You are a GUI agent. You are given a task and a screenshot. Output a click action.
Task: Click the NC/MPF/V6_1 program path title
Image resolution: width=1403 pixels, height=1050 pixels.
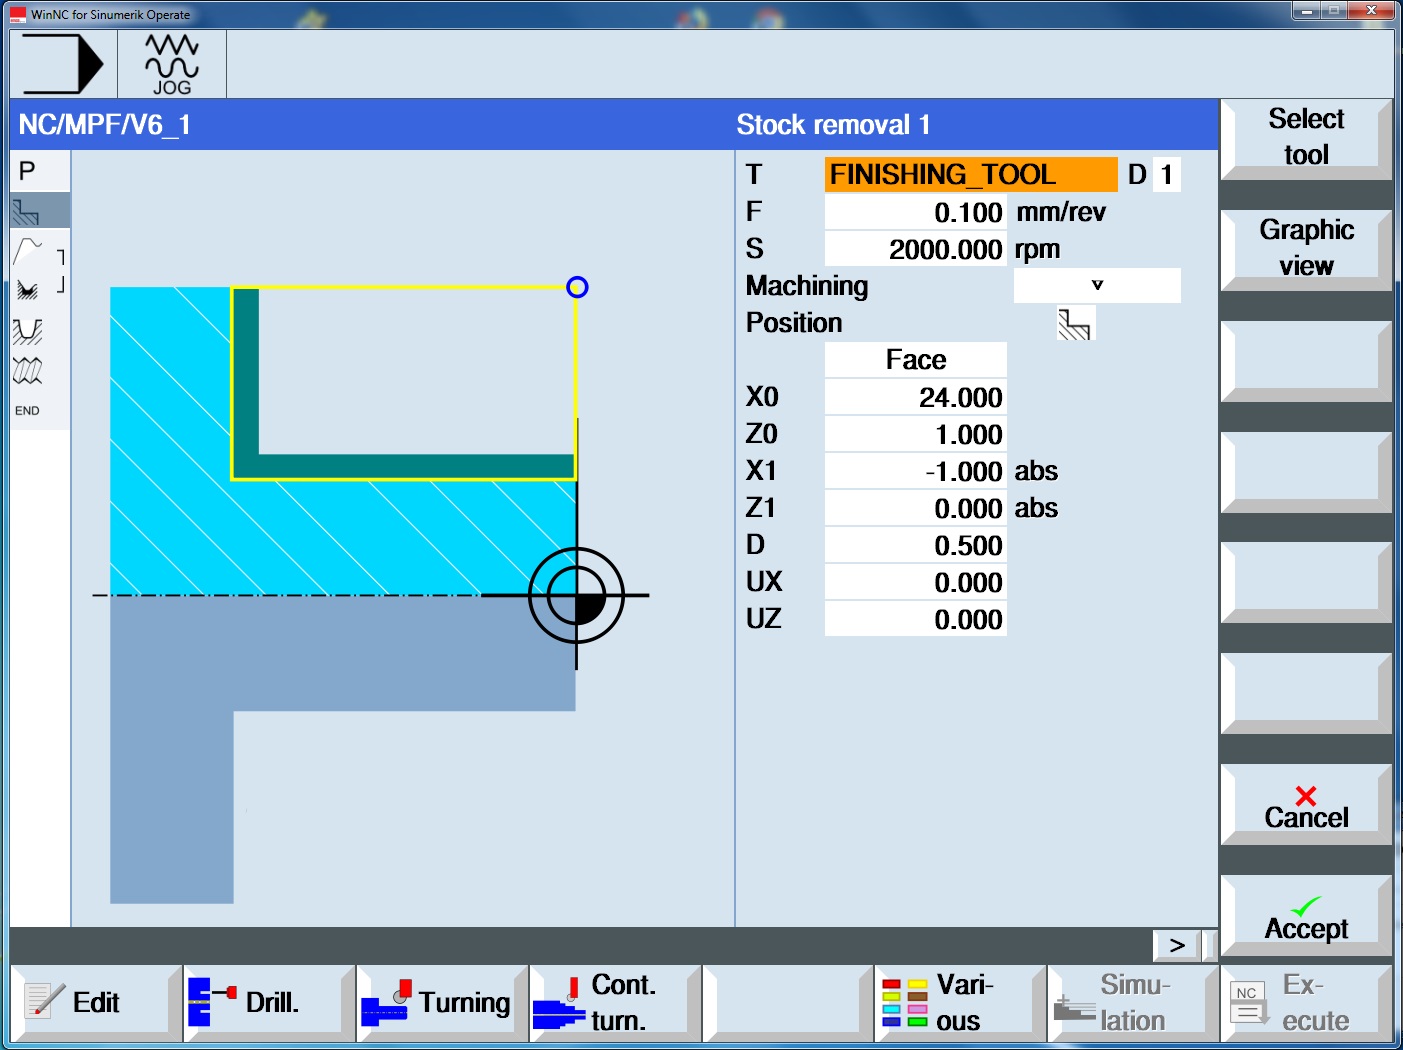[104, 125]
